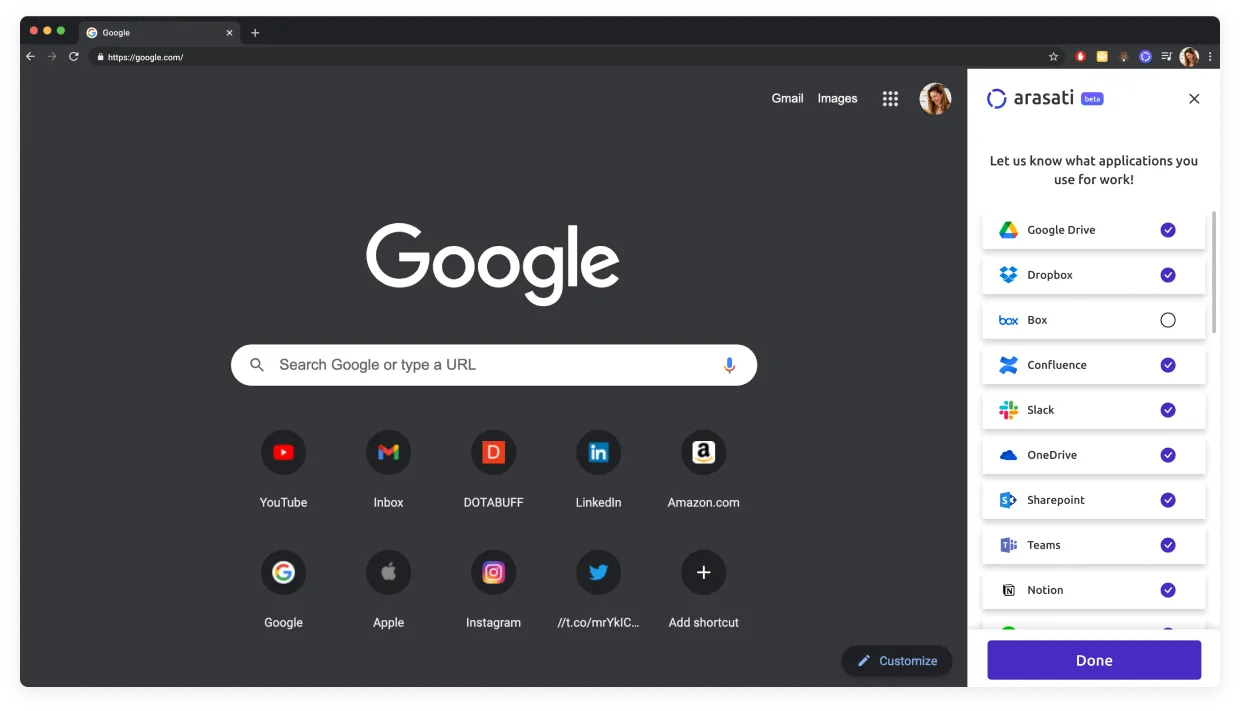Image resolution: width=1240 pixels, height=711 pixels.
Task: Click the red AdBlock hand extension icon
Action: (1080, 57)
